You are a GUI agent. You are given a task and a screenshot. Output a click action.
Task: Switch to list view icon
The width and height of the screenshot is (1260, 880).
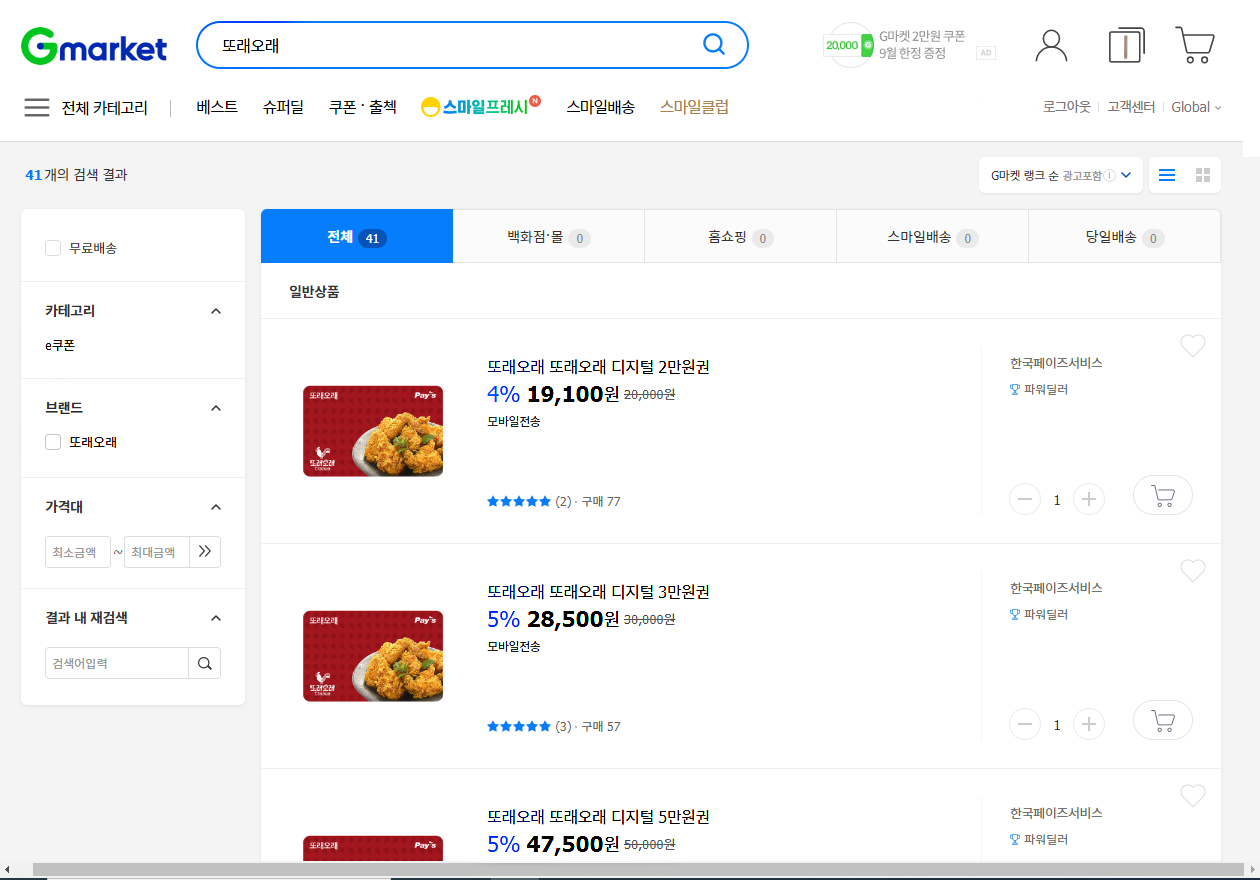tap(1167, 175)
